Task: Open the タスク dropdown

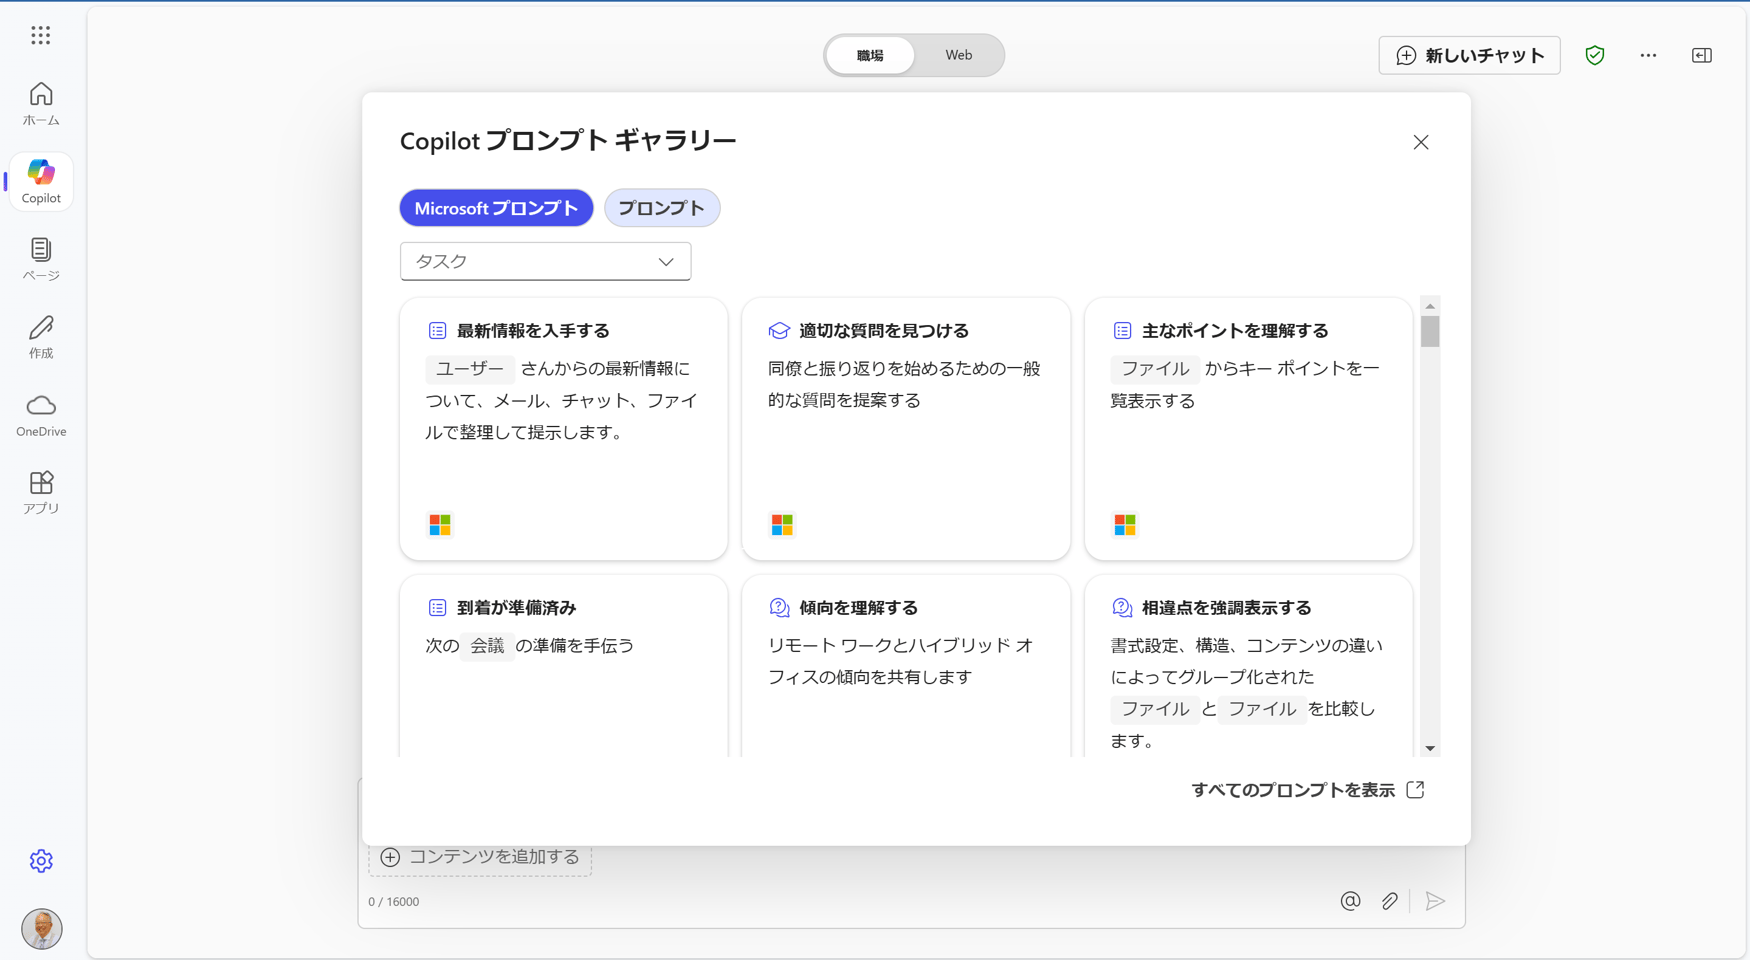Action: (545, 261)
